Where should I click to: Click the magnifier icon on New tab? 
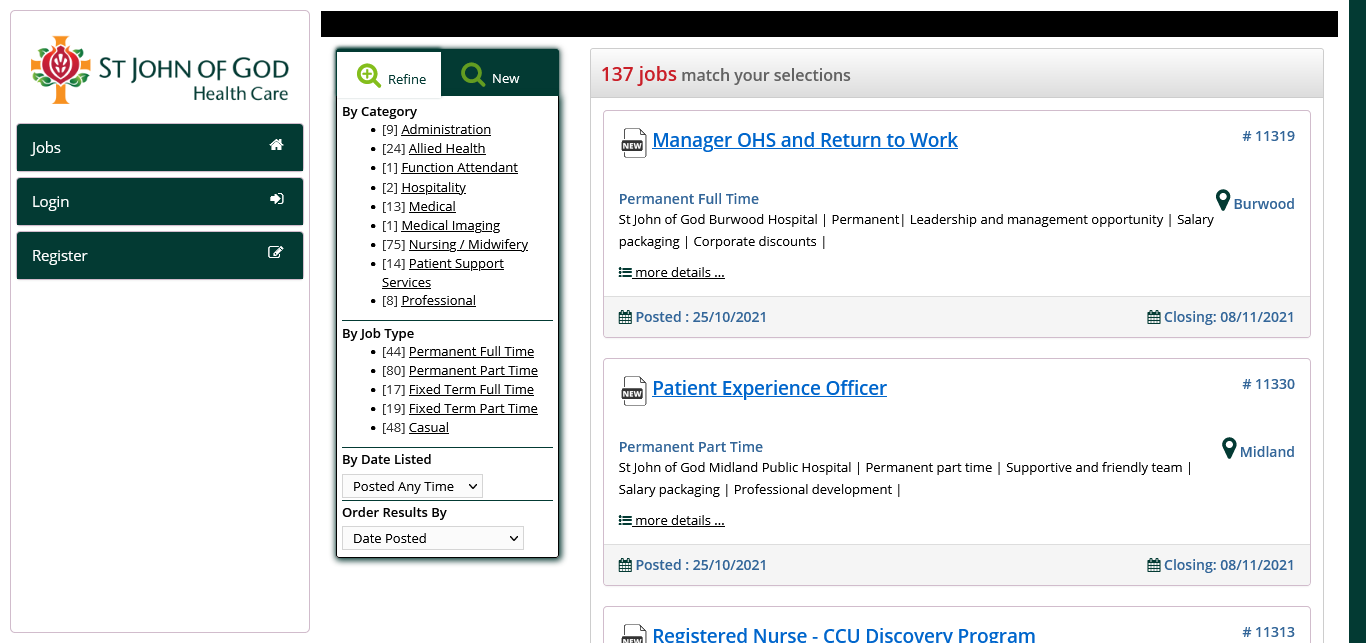point(473,76)
